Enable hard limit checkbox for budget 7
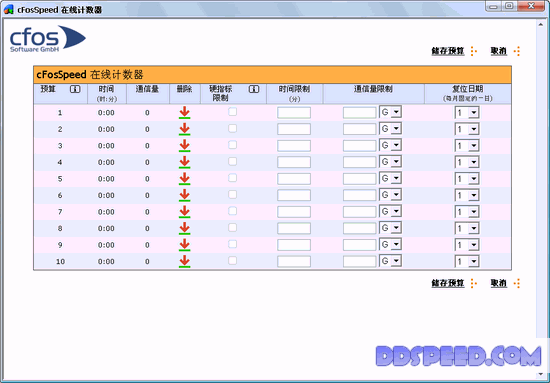 coord(233,211)
